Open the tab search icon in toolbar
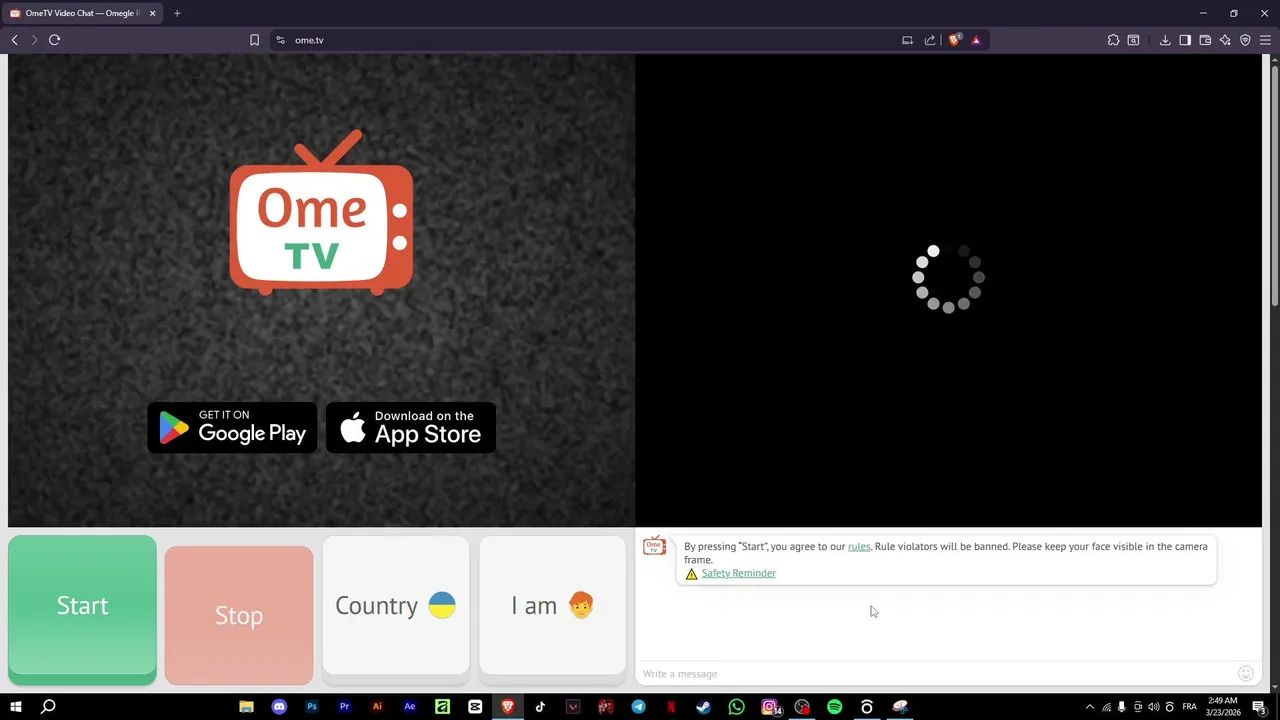The width and height of the screenshot is (1280, 720). point(1133,40)
